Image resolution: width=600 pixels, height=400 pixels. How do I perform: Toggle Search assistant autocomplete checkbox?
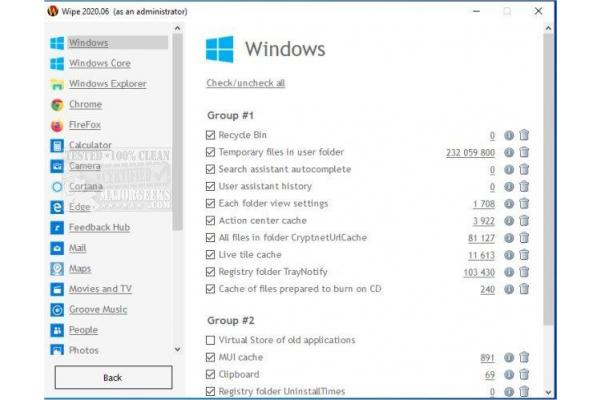210,169
